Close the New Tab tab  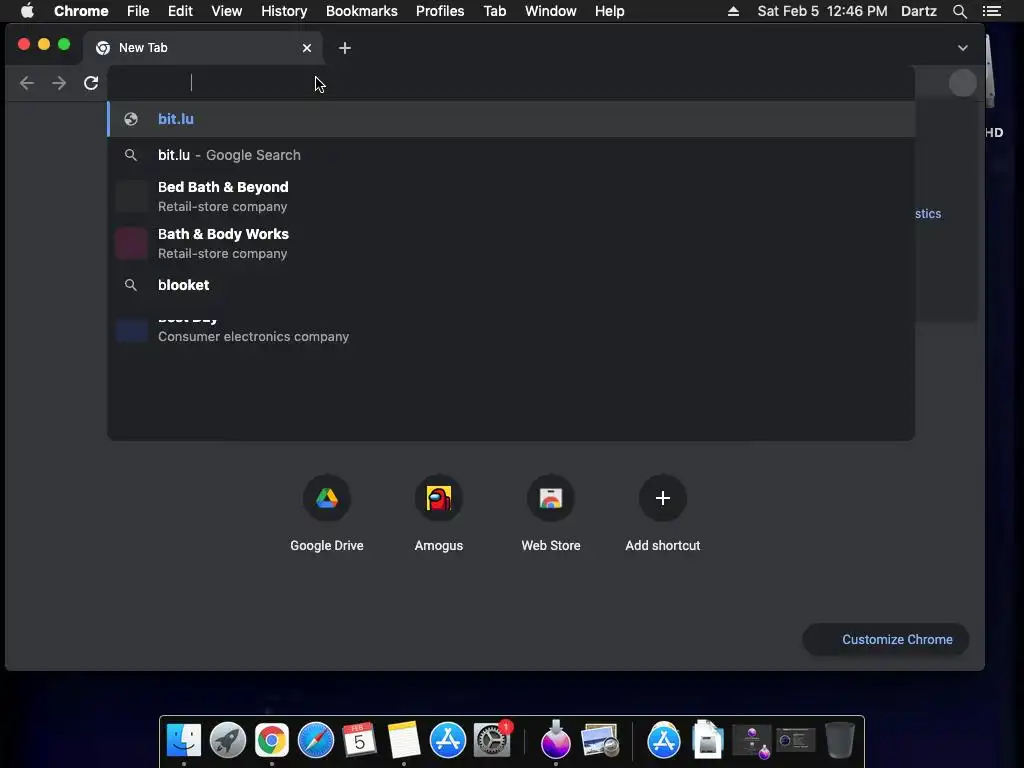[307, 48]
